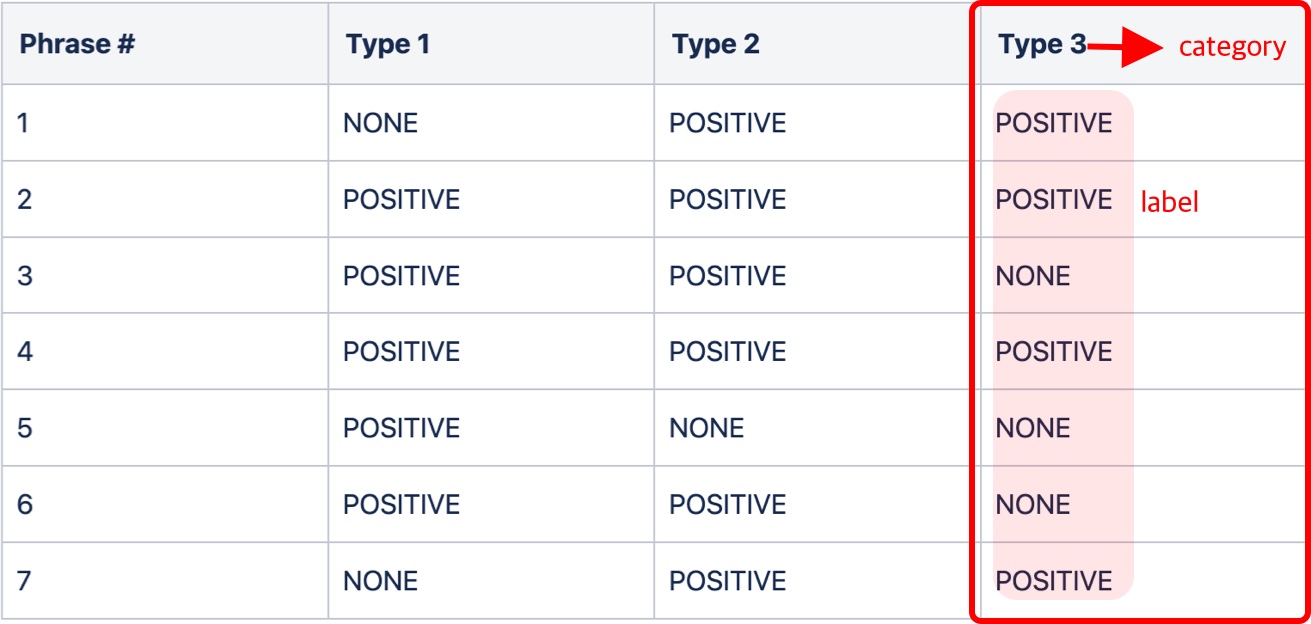Click the red "label" annotation text
The image size is (1311, 624).
point(1169,202)
